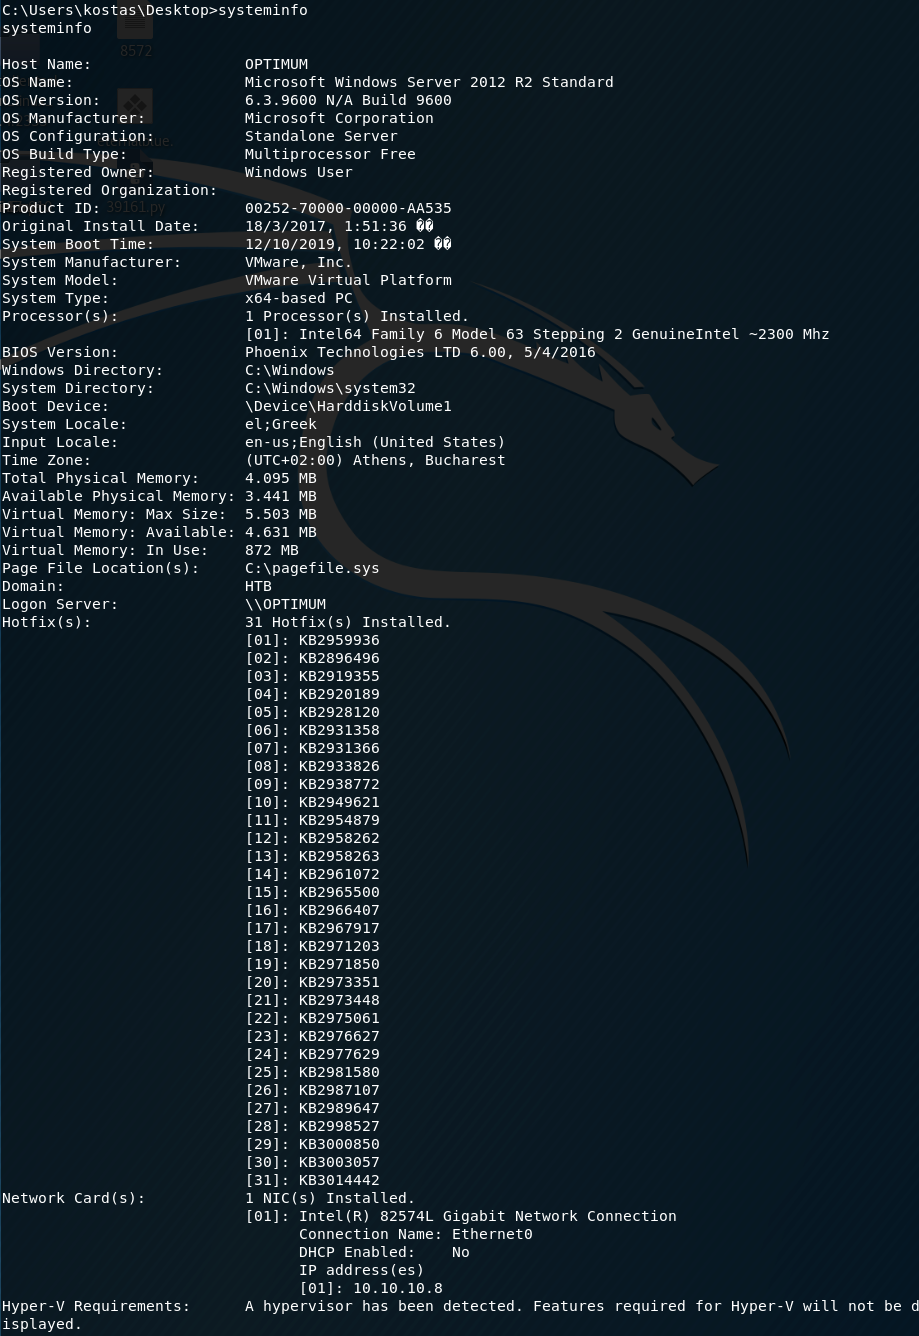Click the C:\pagefile.sys location text
This screenshot has height=1336, width=919.
click(312, 568)
